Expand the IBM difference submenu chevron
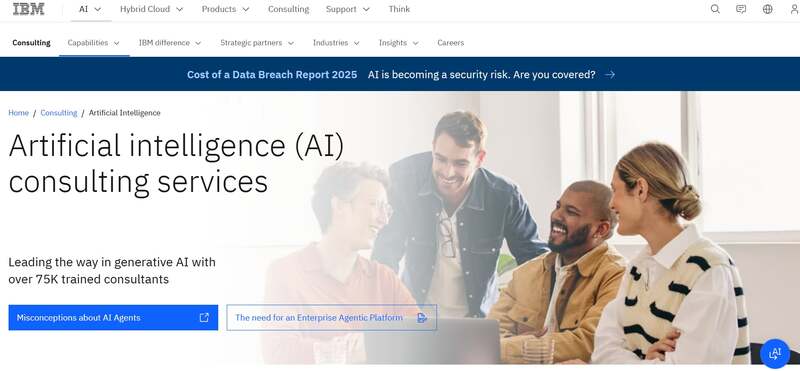Screen dimensions: 800x371 click(198, 43)
